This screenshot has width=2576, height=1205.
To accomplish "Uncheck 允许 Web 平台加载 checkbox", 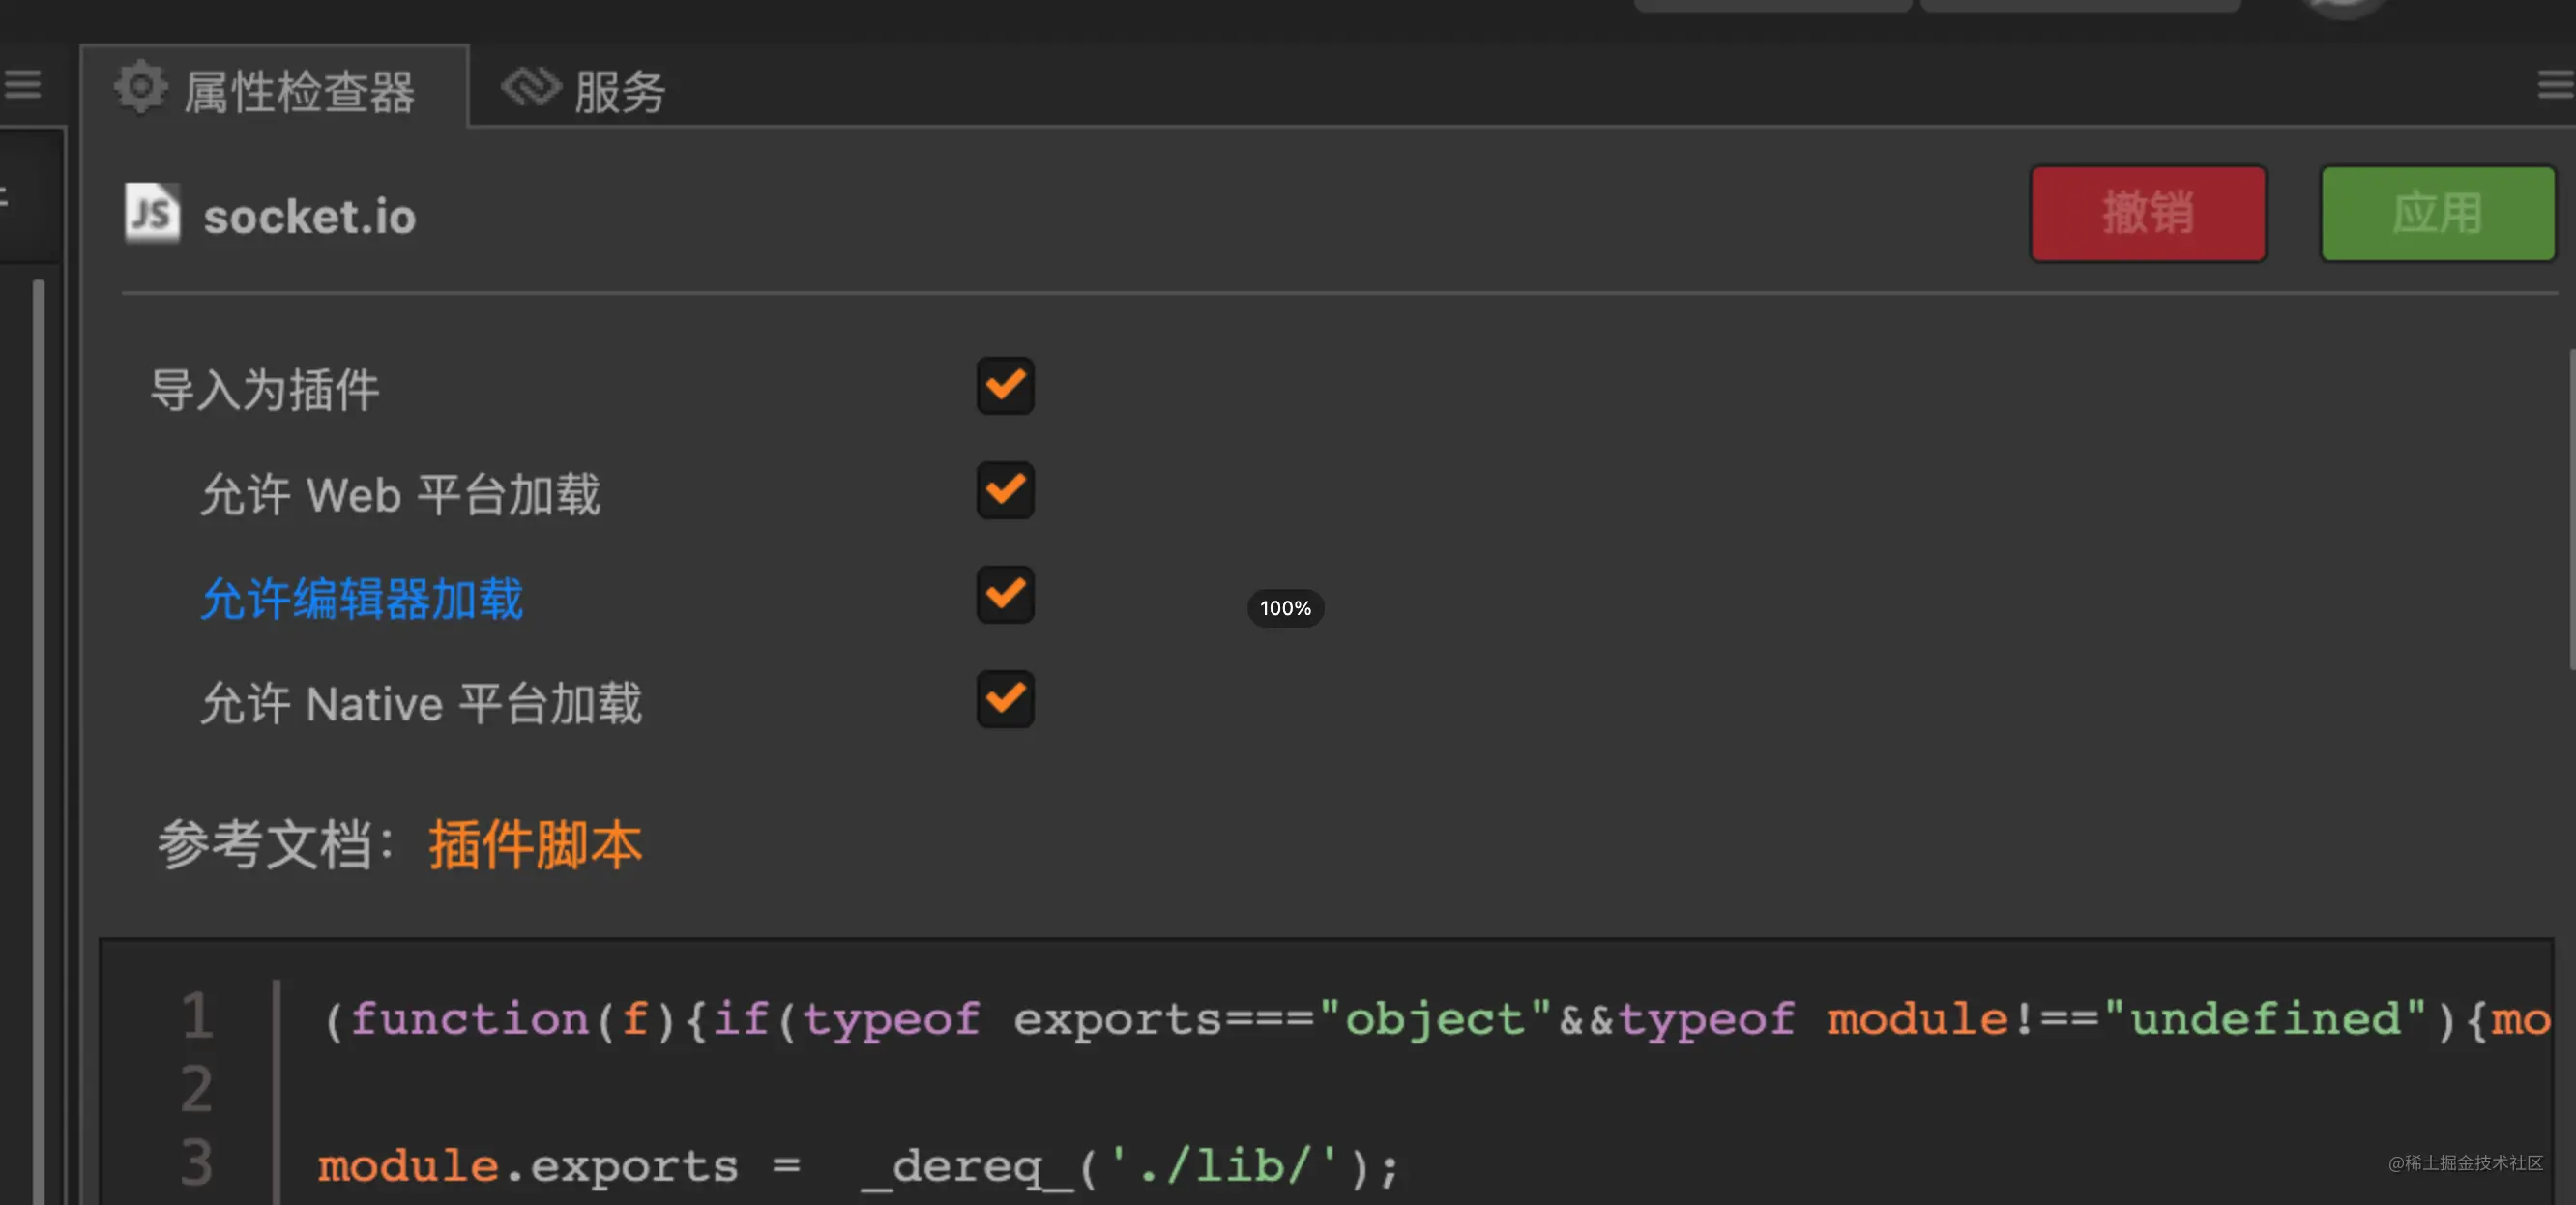I will click(x=1005, y=490).
